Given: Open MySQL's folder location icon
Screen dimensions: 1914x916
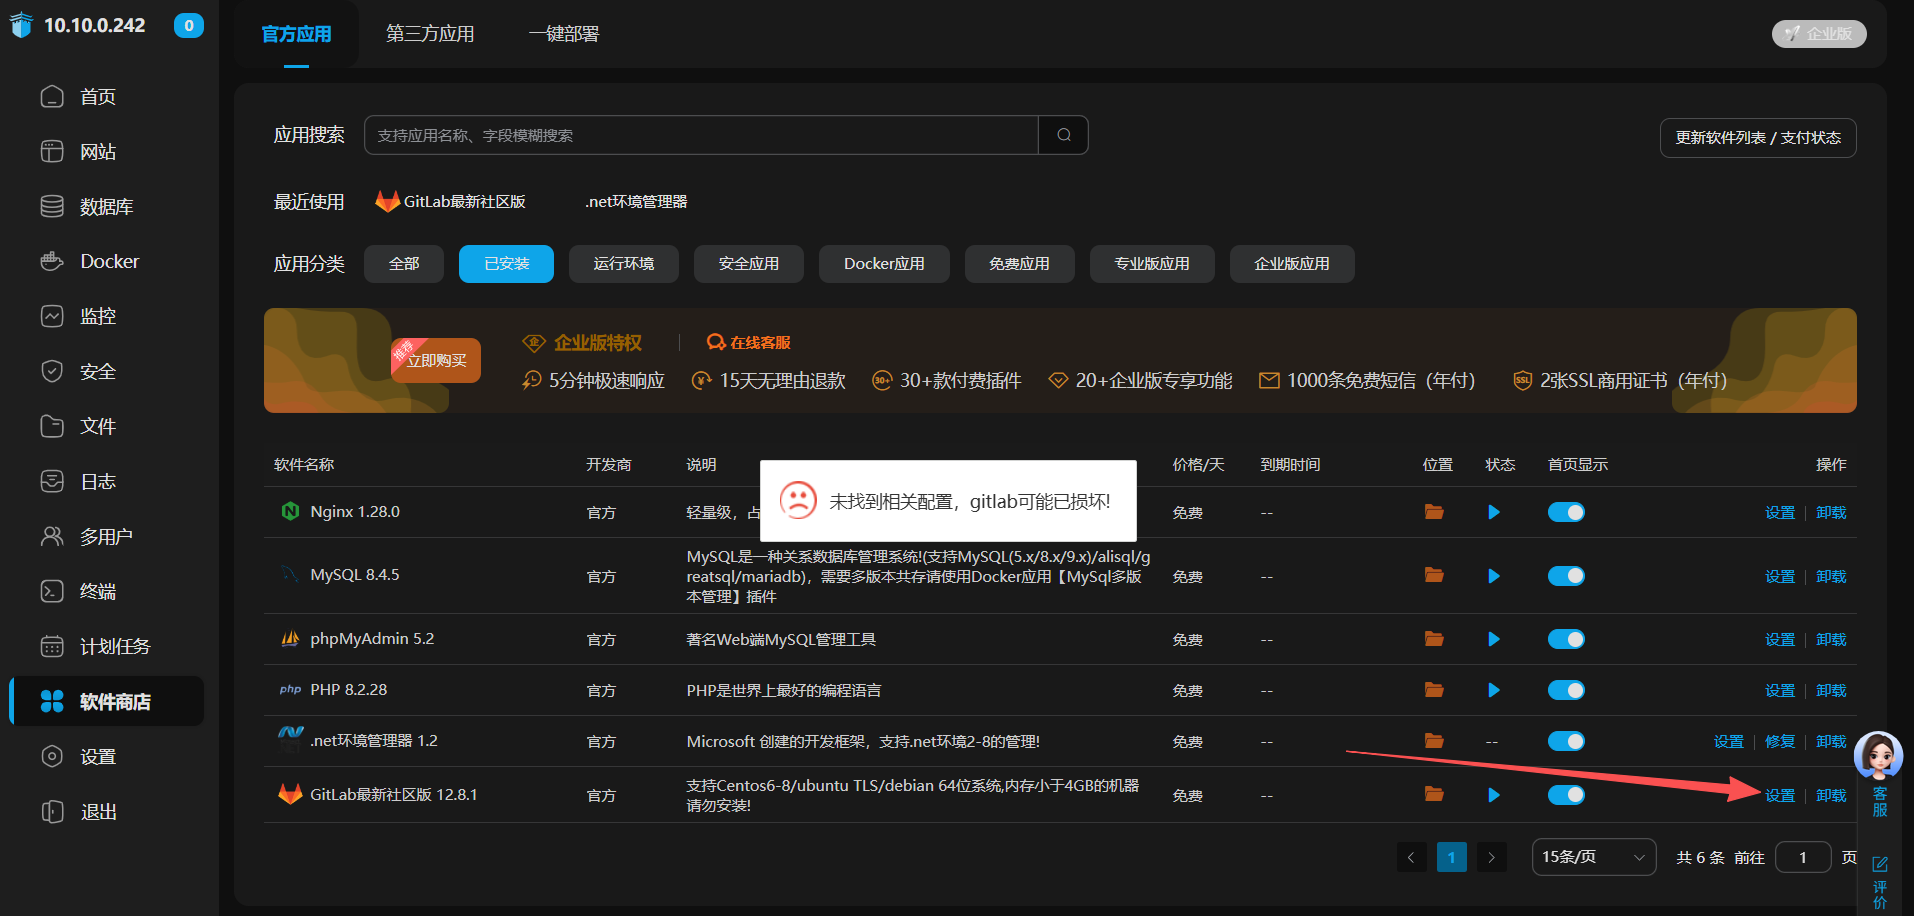Looking at the screenshot, I should pyautogui.click(x=1433, y=576).
